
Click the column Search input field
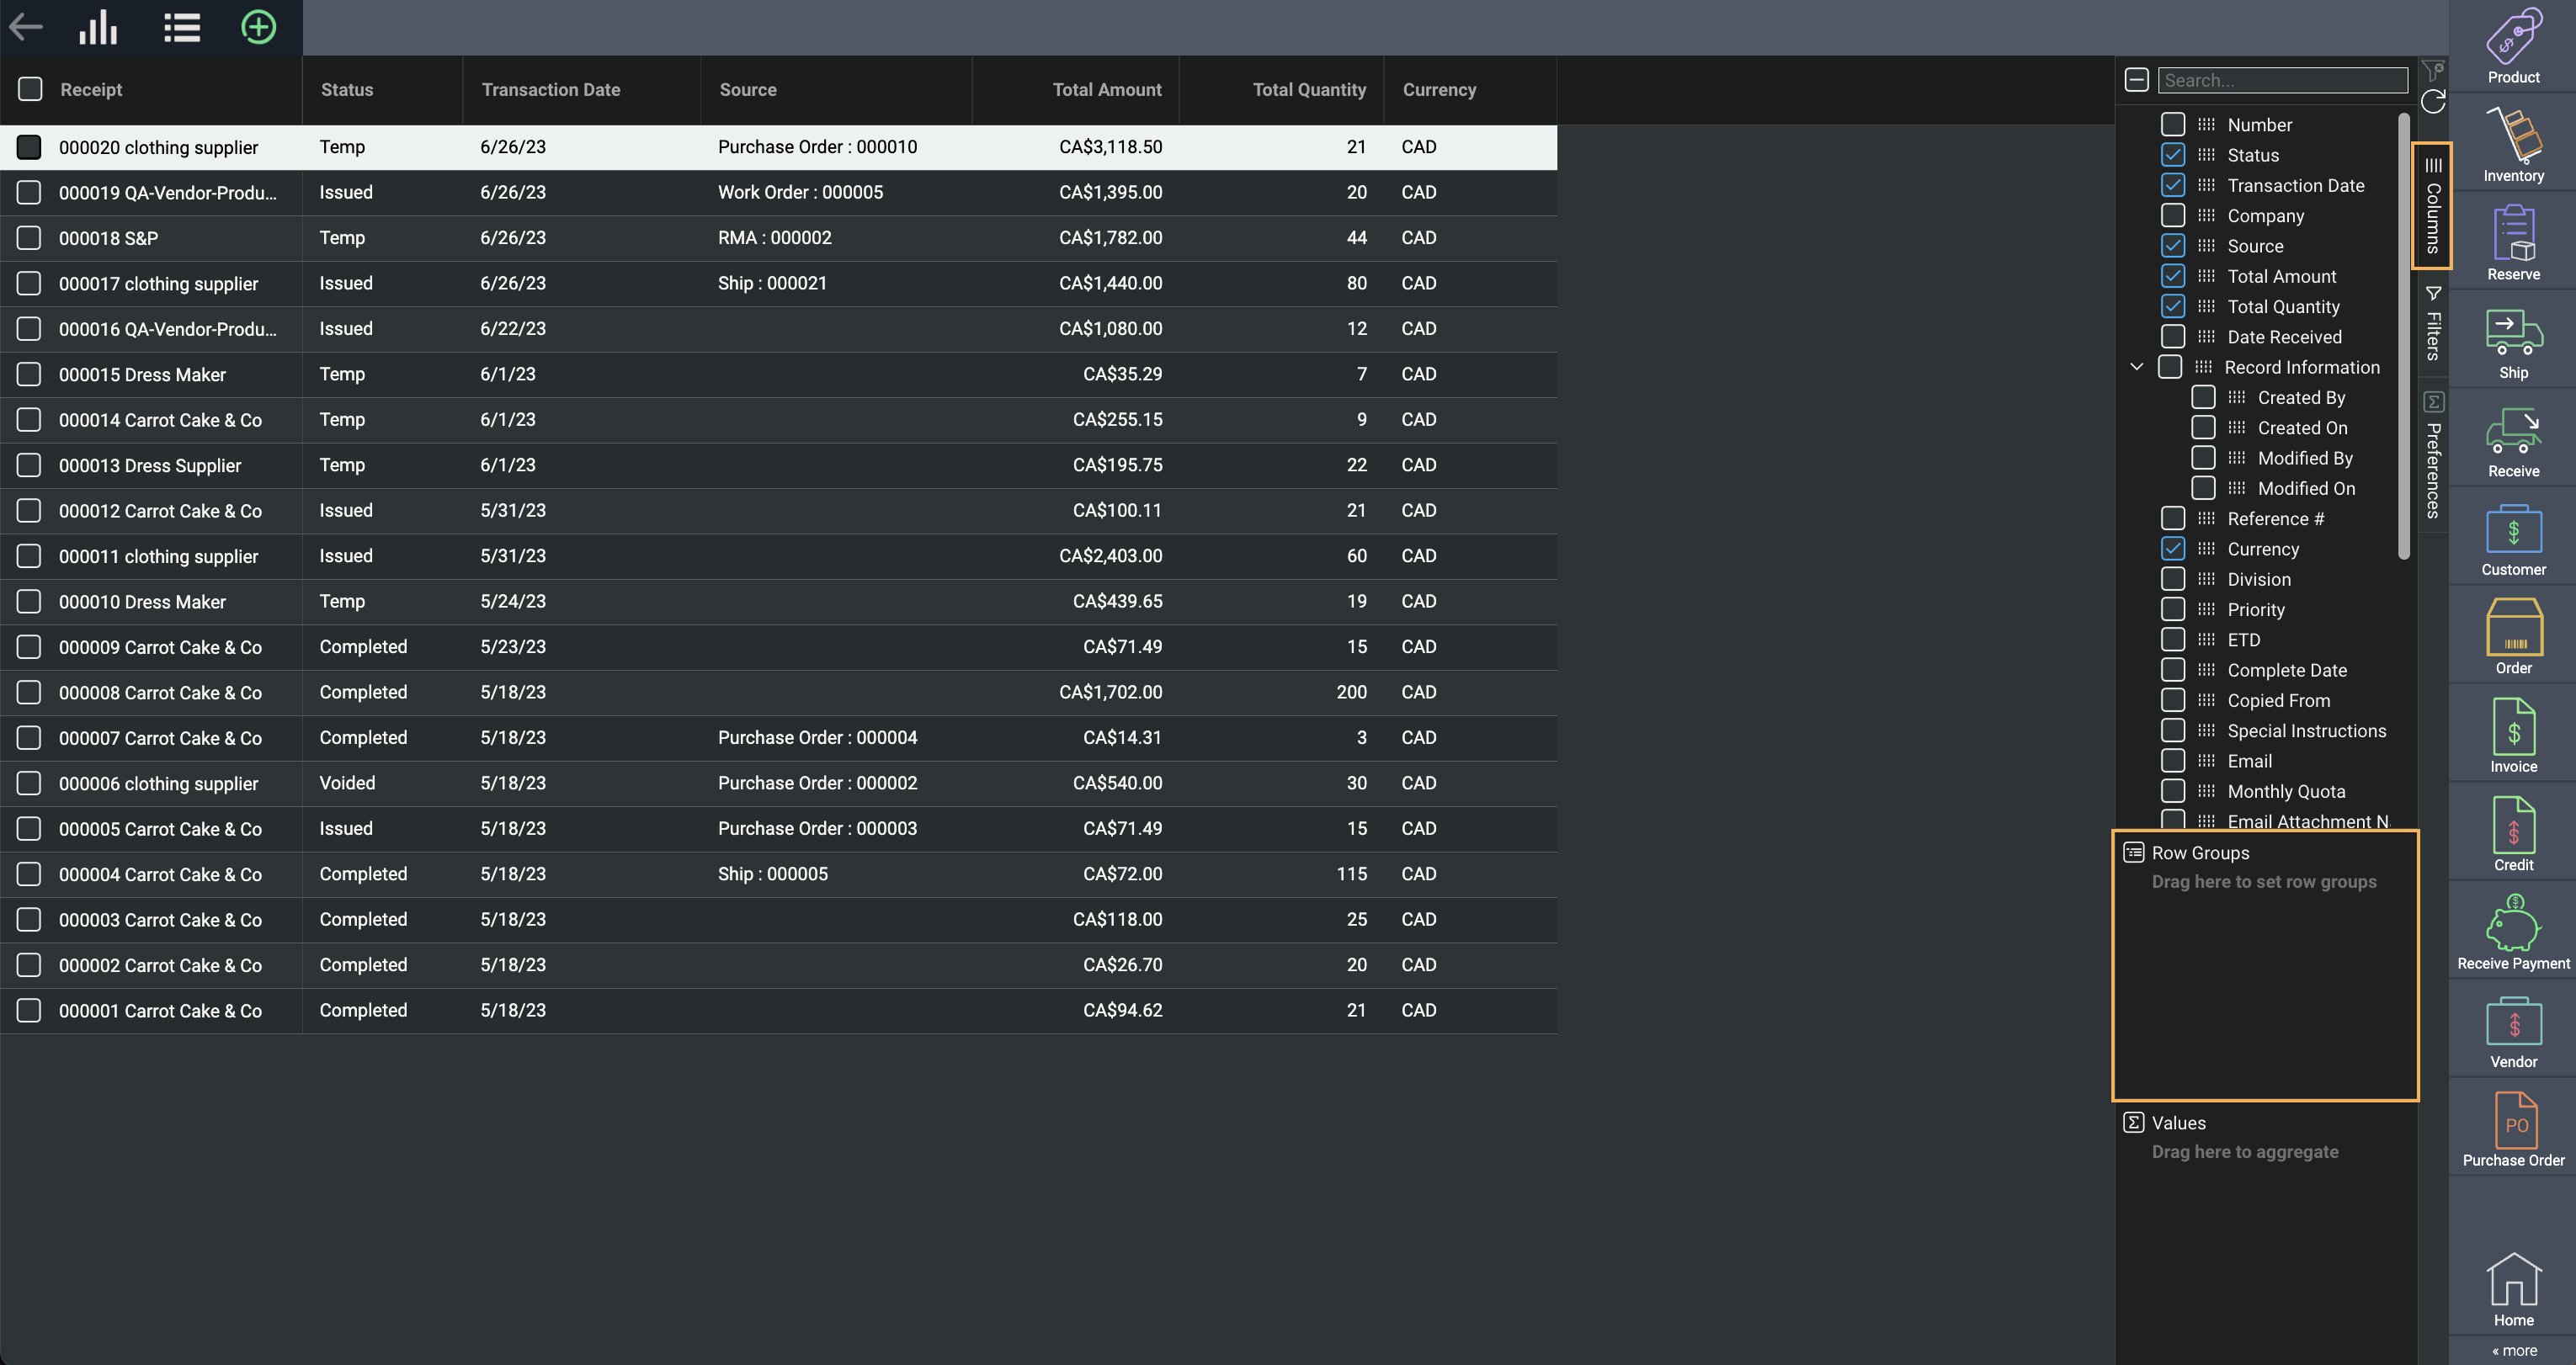pyautogui.click(x=2282, y=80)
